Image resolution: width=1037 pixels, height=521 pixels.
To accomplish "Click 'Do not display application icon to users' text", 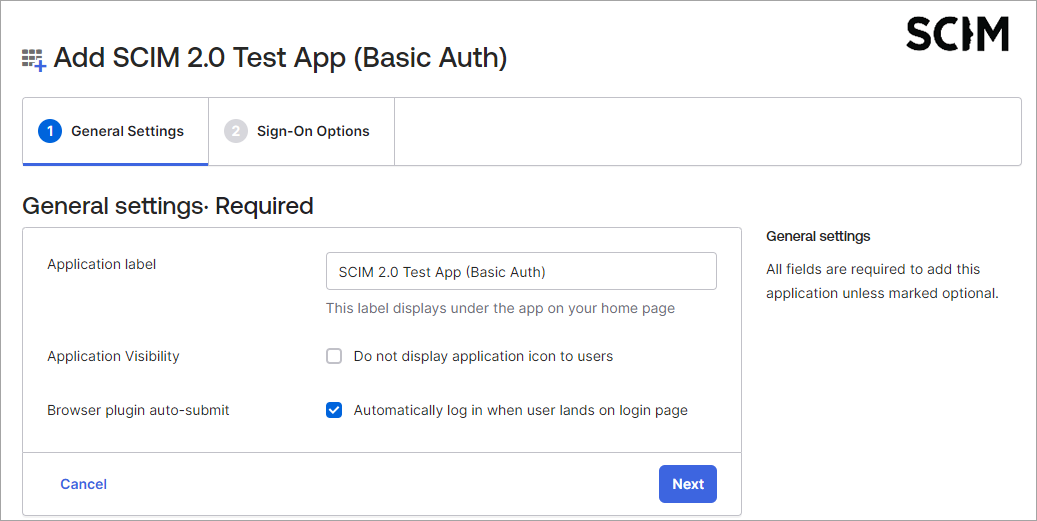I will [x=483, y=356].
